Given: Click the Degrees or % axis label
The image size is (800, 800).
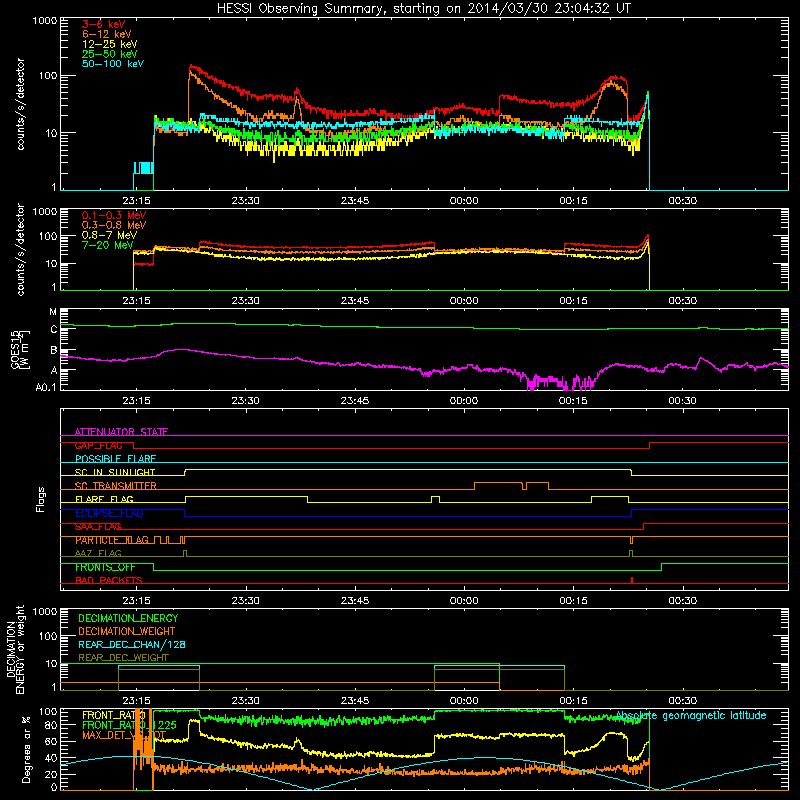Looking at the screenshot, I should tap(25, 749).
